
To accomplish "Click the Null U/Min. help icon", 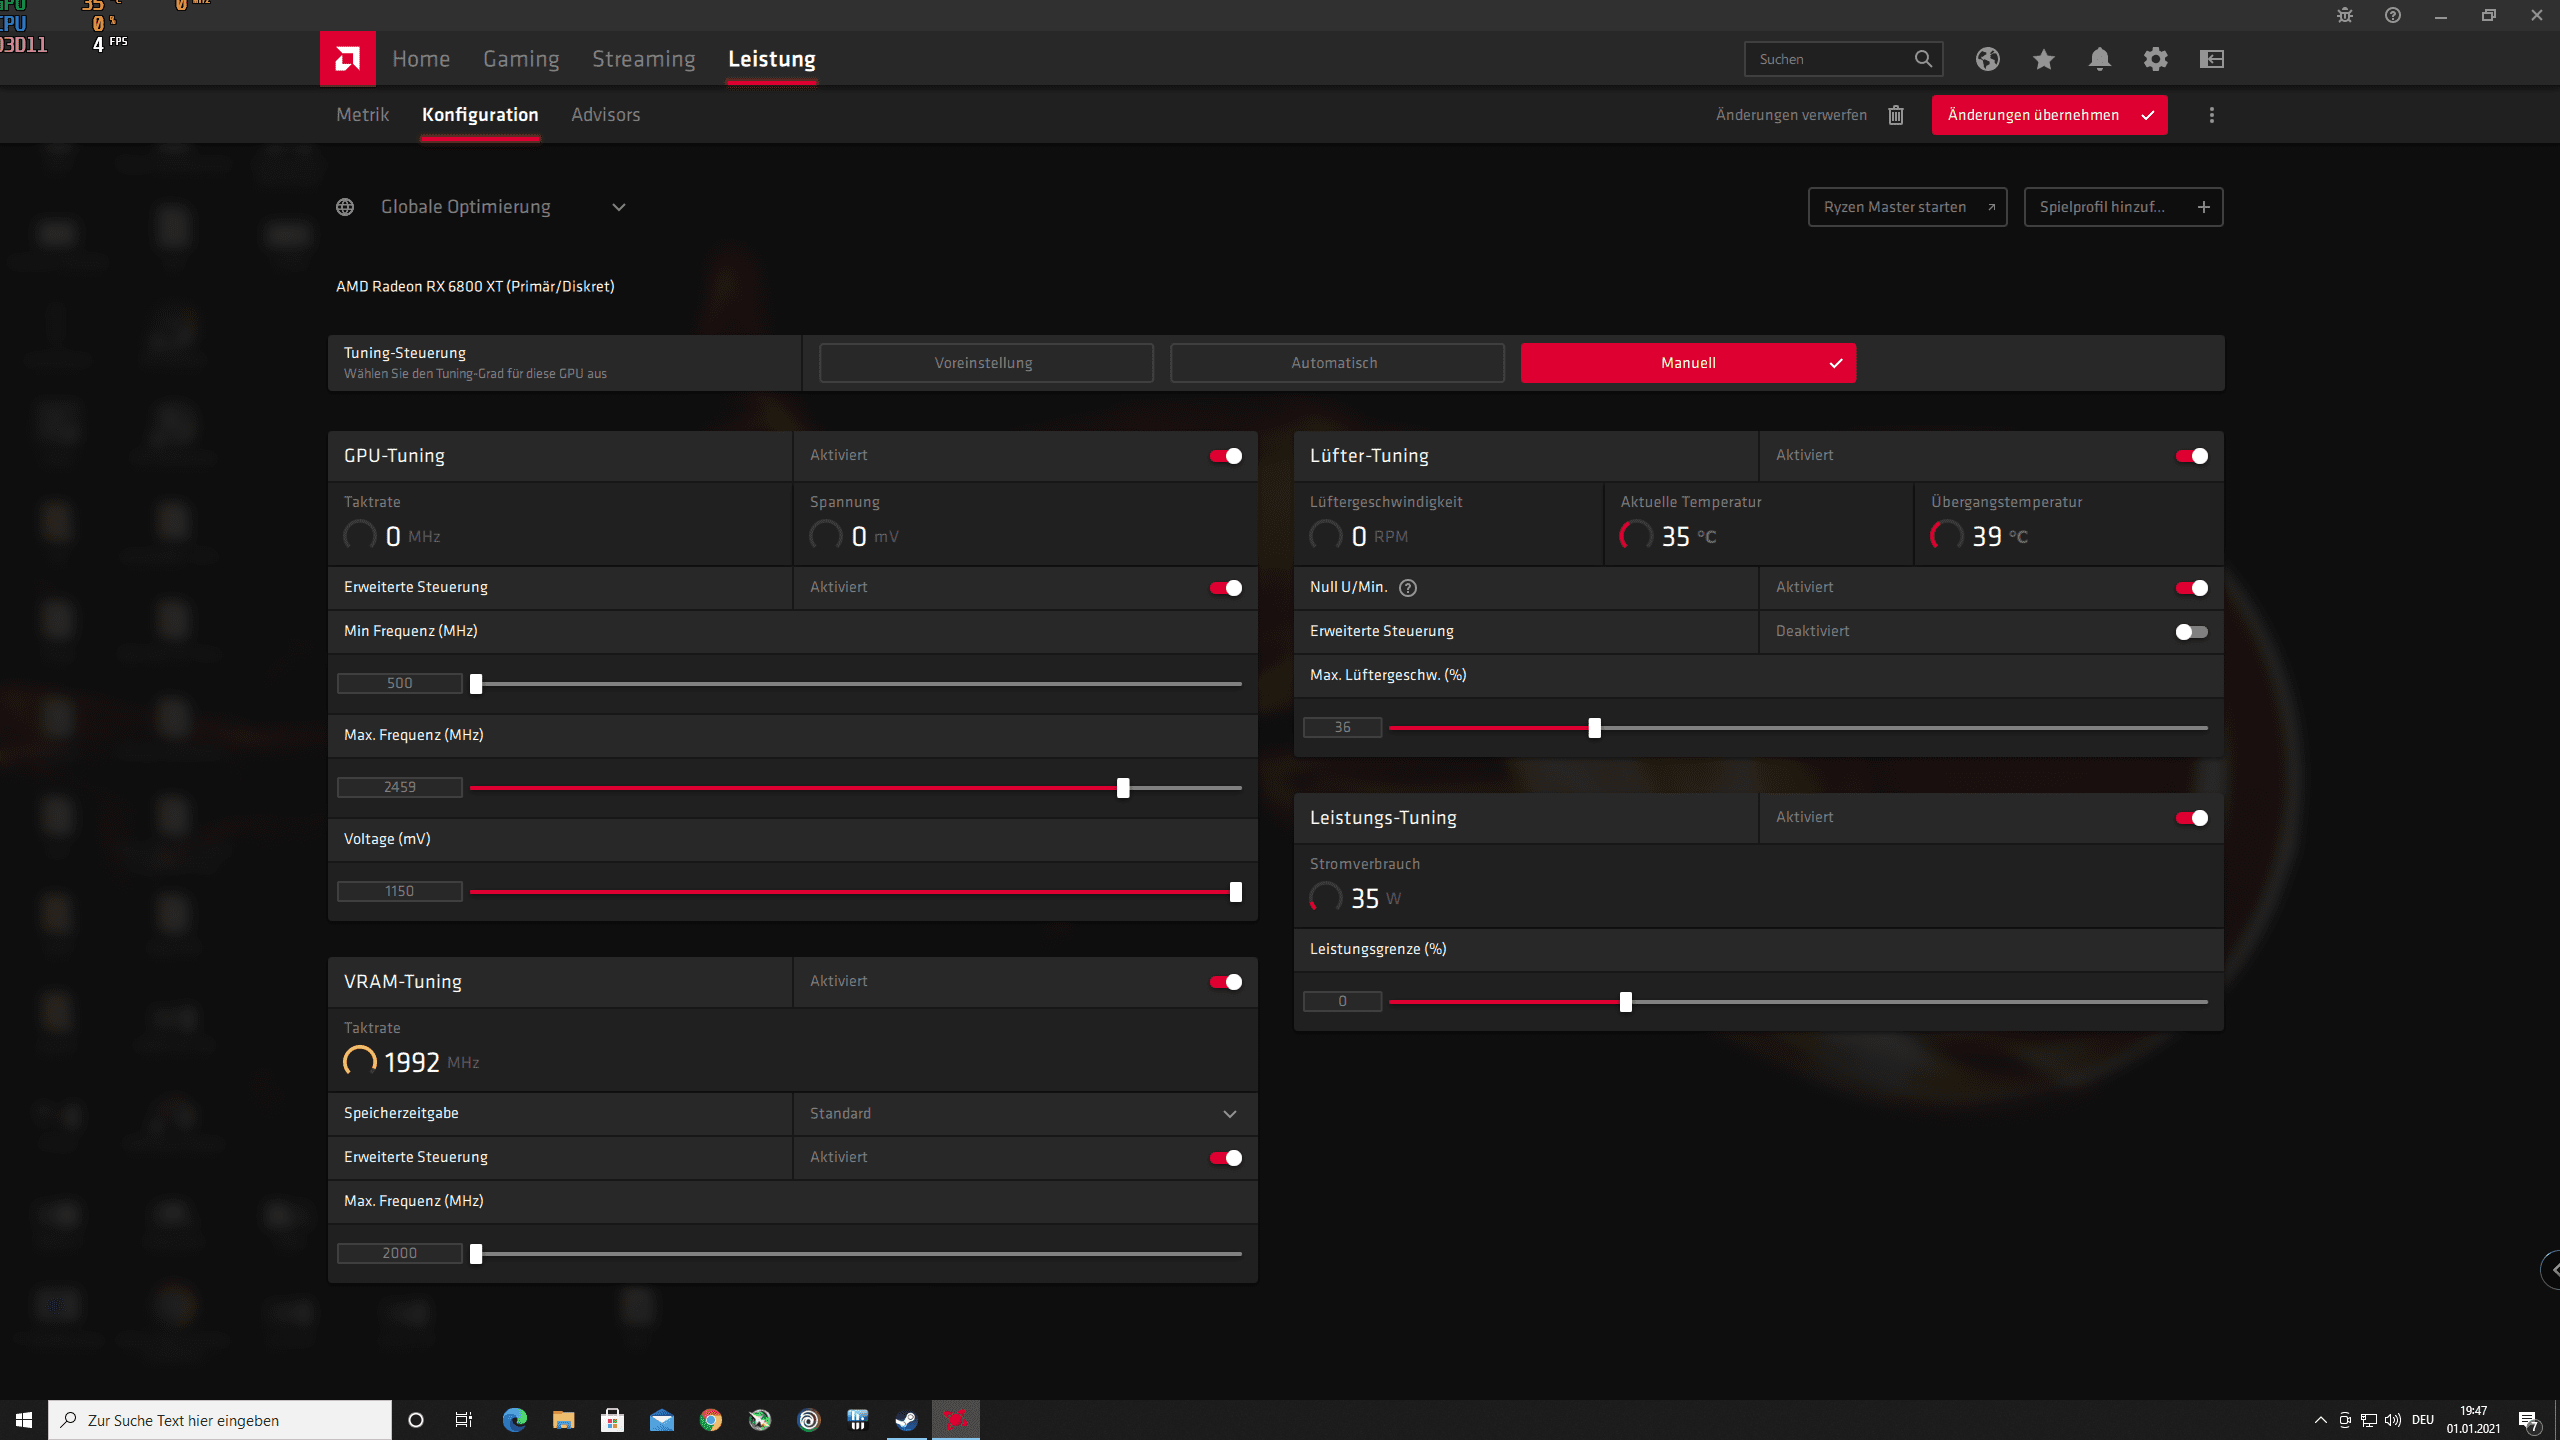I will [x=1407, y=588].
